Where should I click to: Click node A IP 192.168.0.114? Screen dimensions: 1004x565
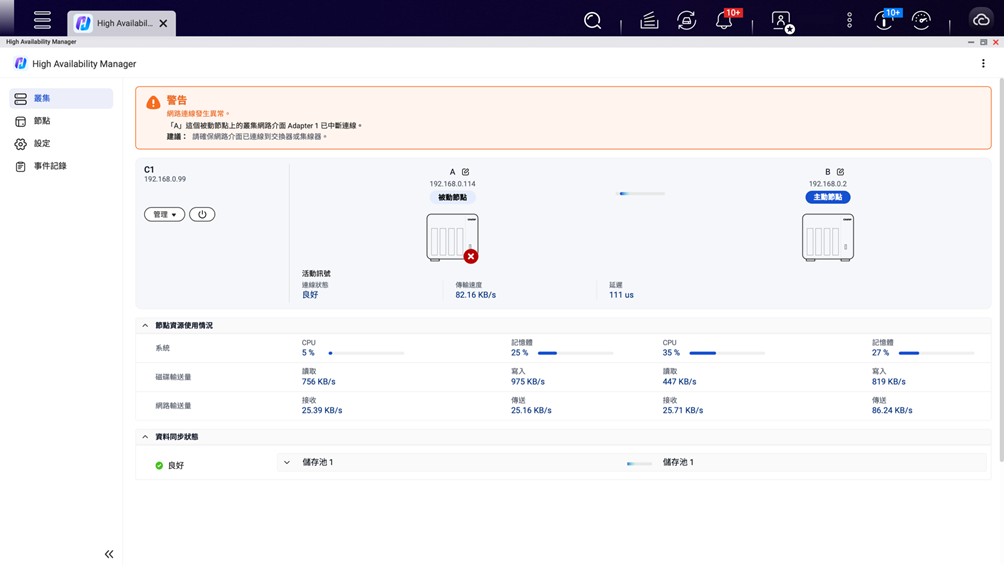tap(452, 184)
